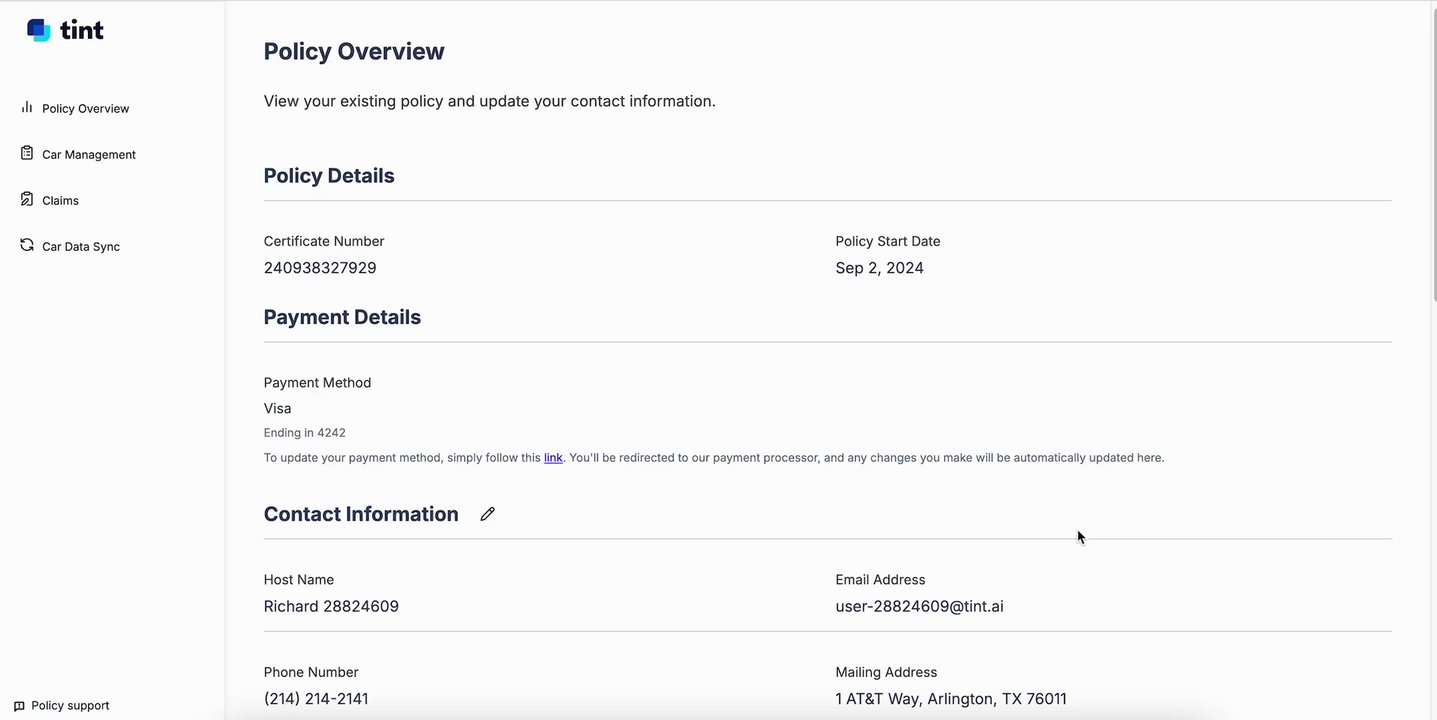Viewport: 1437px width, 720px height.
Task: Follow the payment method update link
Action: pyautogui.click(x=553, y=458)
